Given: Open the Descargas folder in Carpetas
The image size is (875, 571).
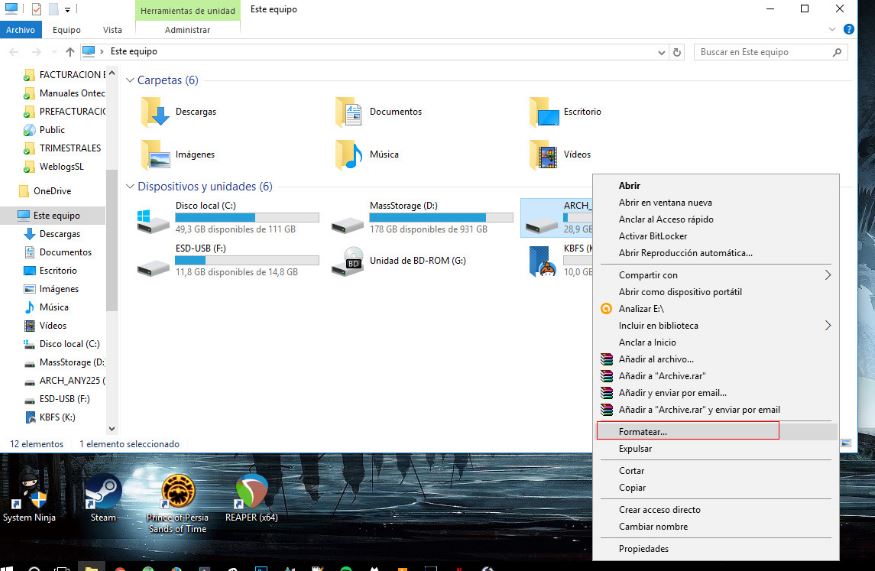Looking at the screenshot, I should [x=156, y=111].
